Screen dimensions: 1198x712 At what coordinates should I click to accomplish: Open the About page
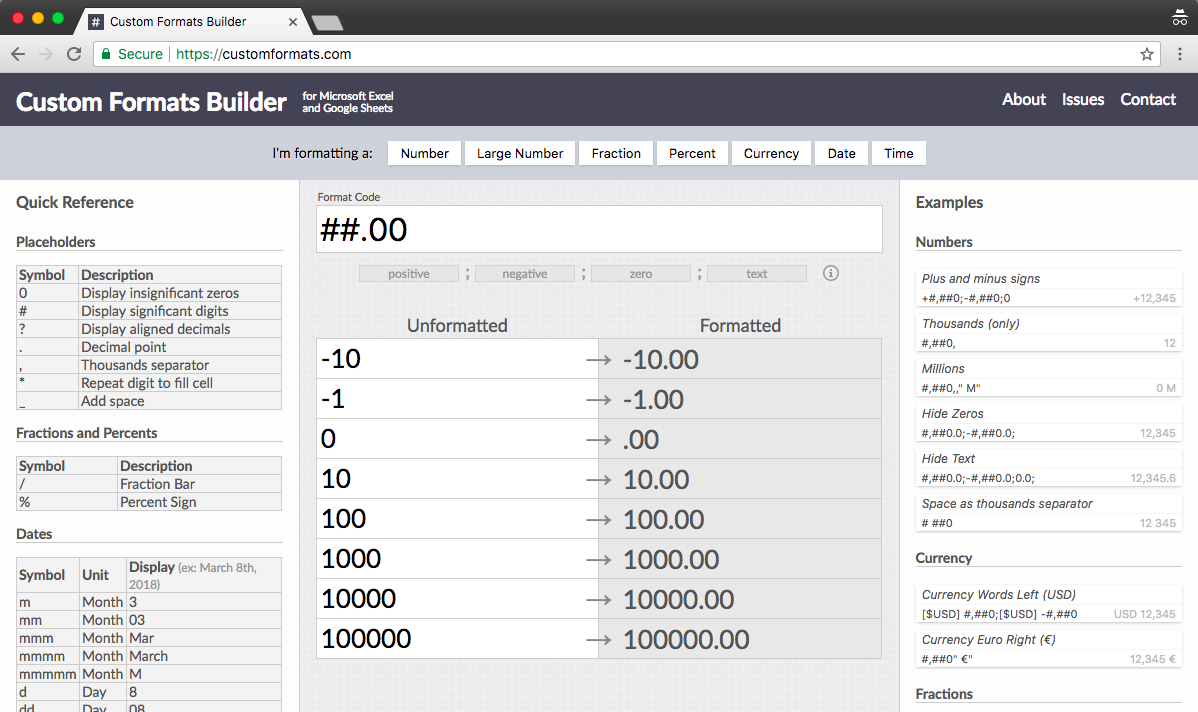point(1023,99)
